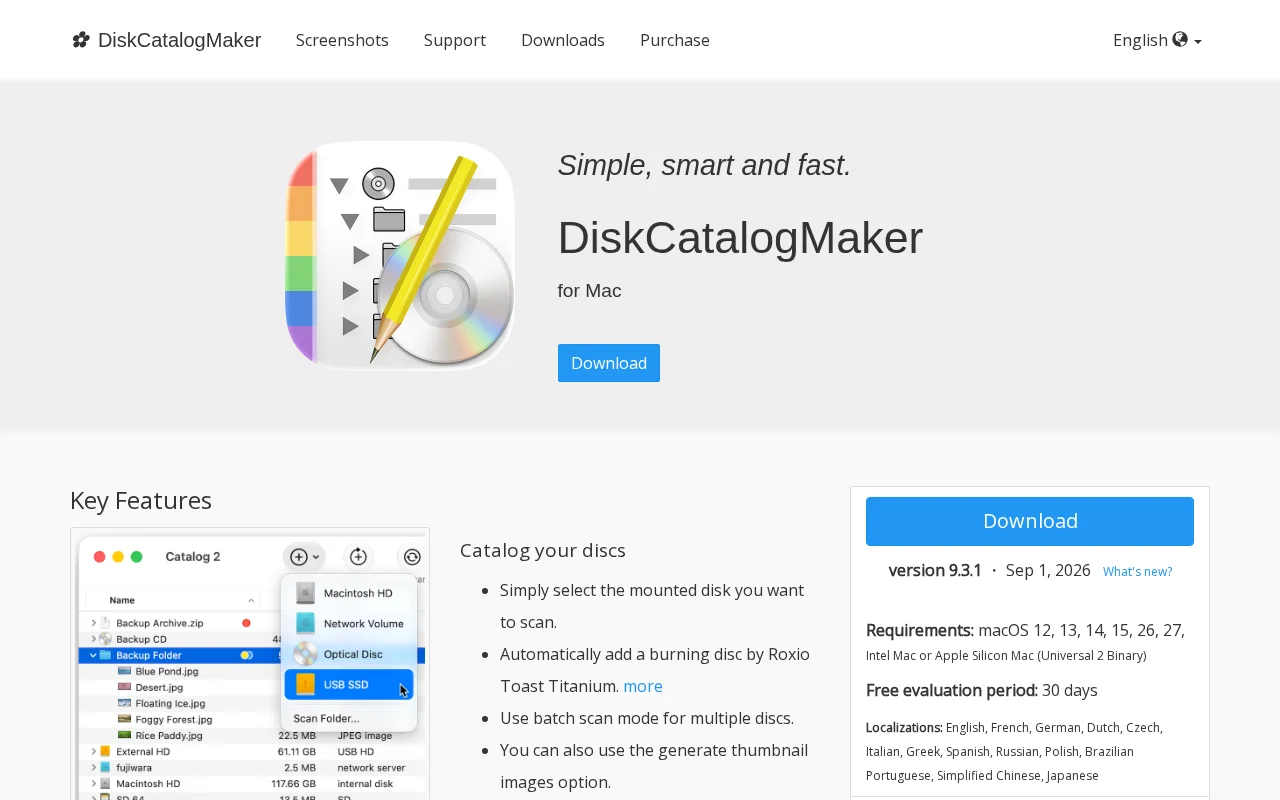Go to the Support page

[455, 40]
